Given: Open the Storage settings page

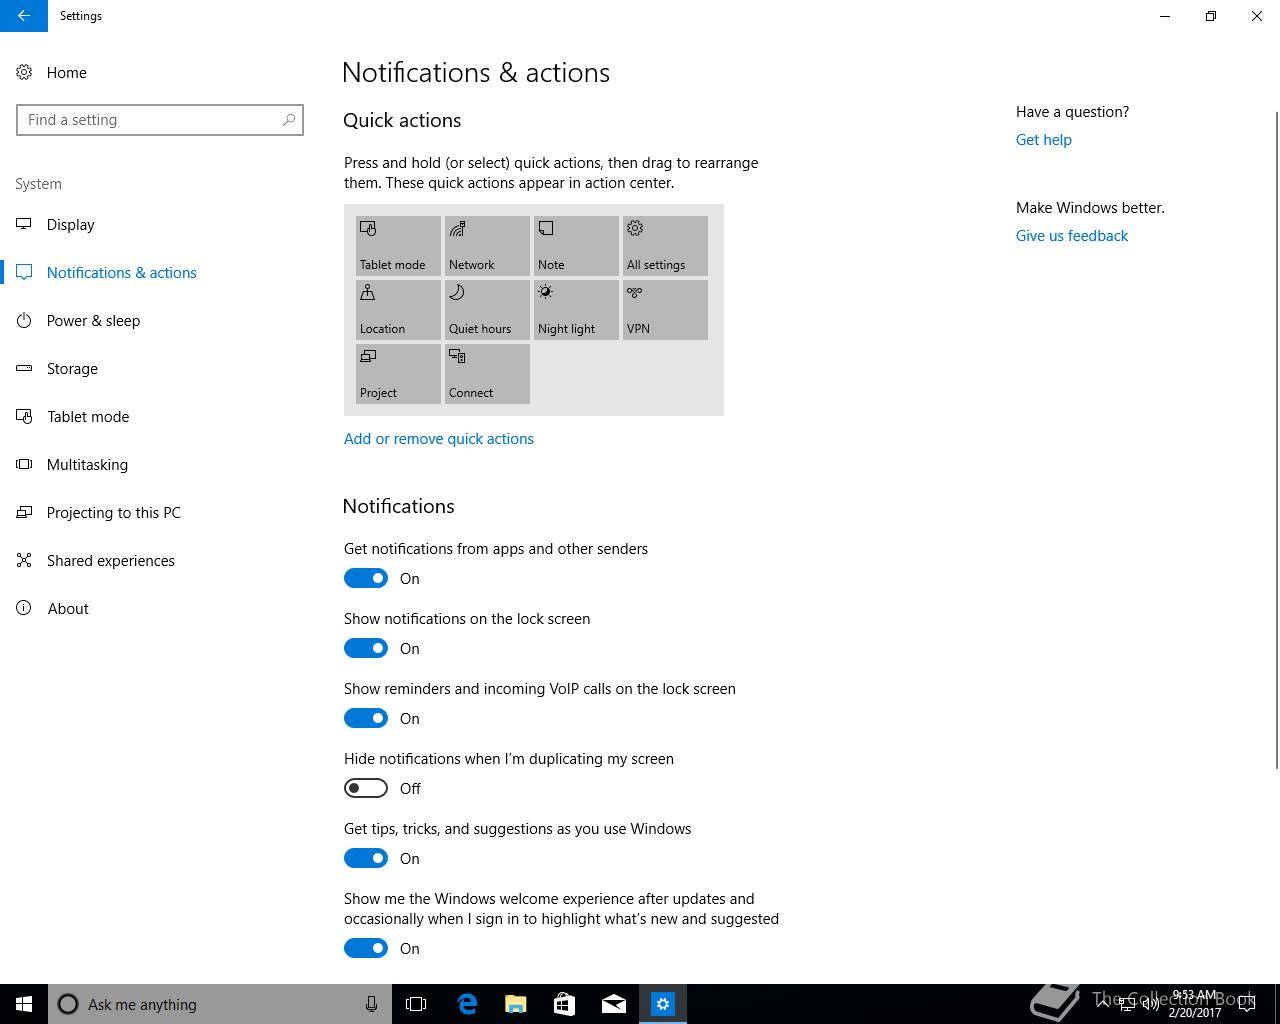Looking at the screenshot, I should pos(160,368).
